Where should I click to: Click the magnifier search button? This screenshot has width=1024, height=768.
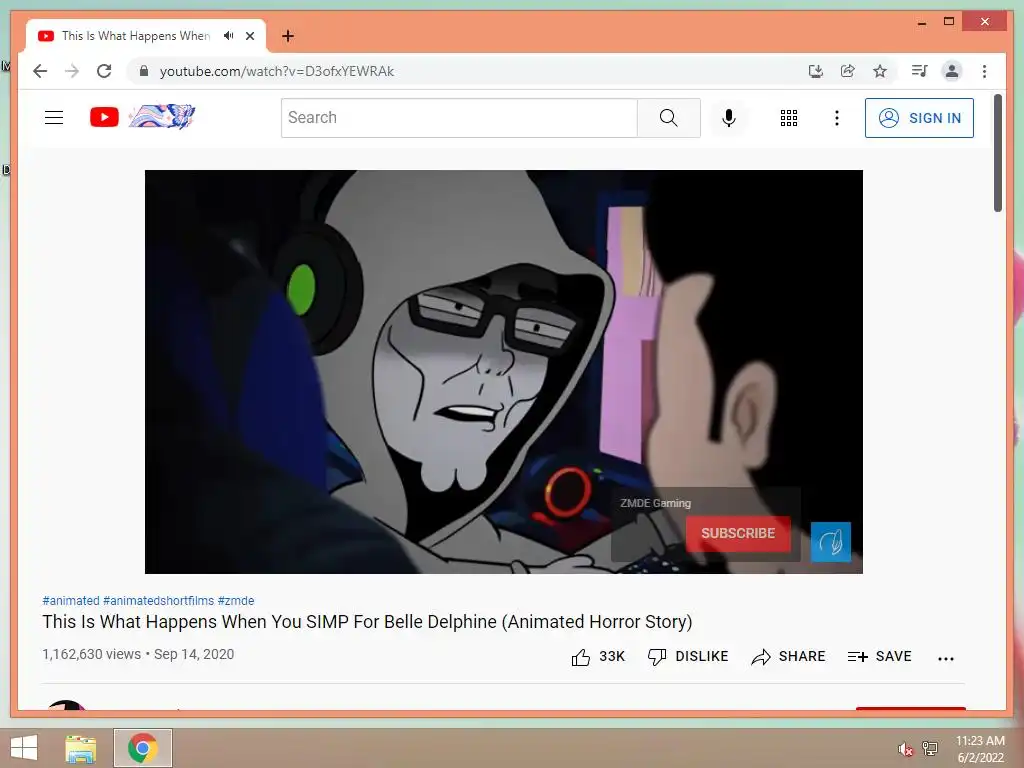point(668,118)
